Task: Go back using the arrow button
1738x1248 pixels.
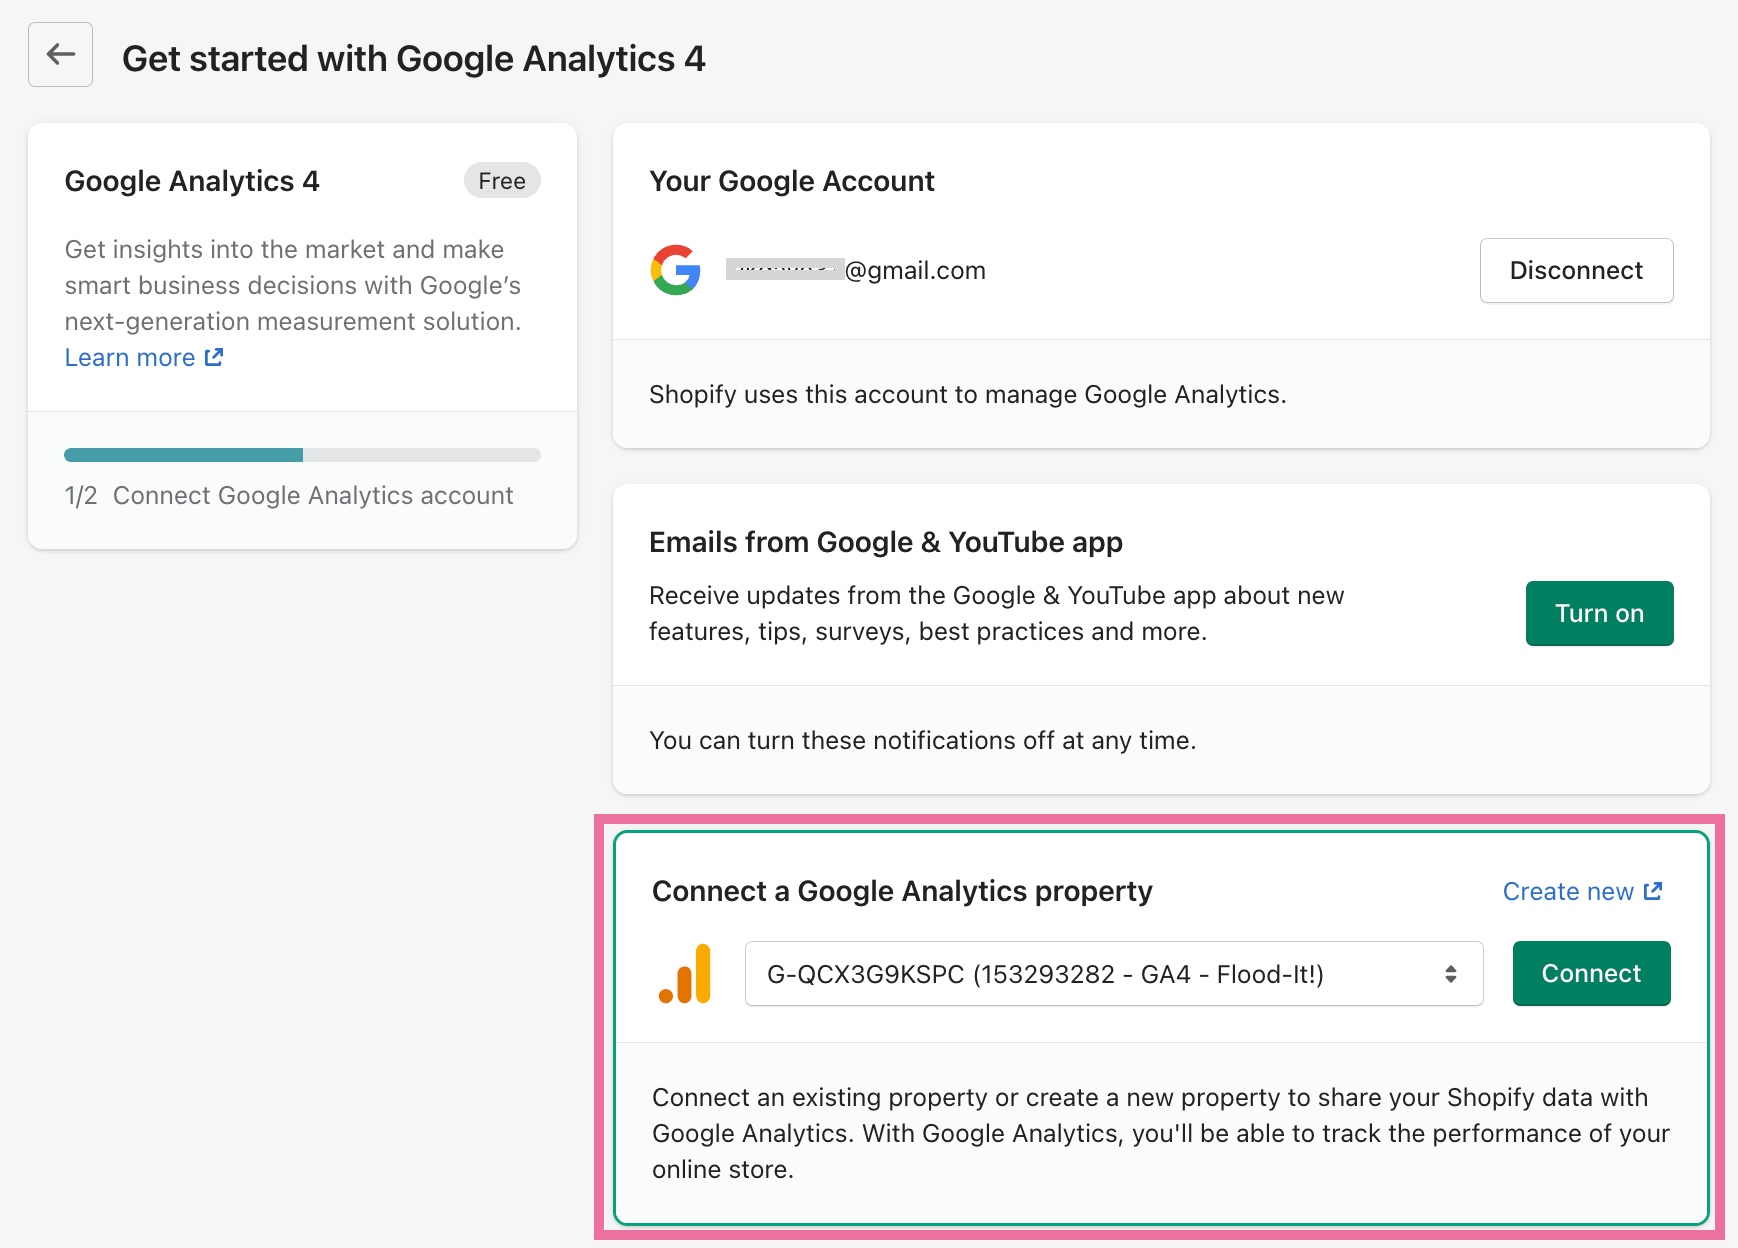Action: [60, 55]
